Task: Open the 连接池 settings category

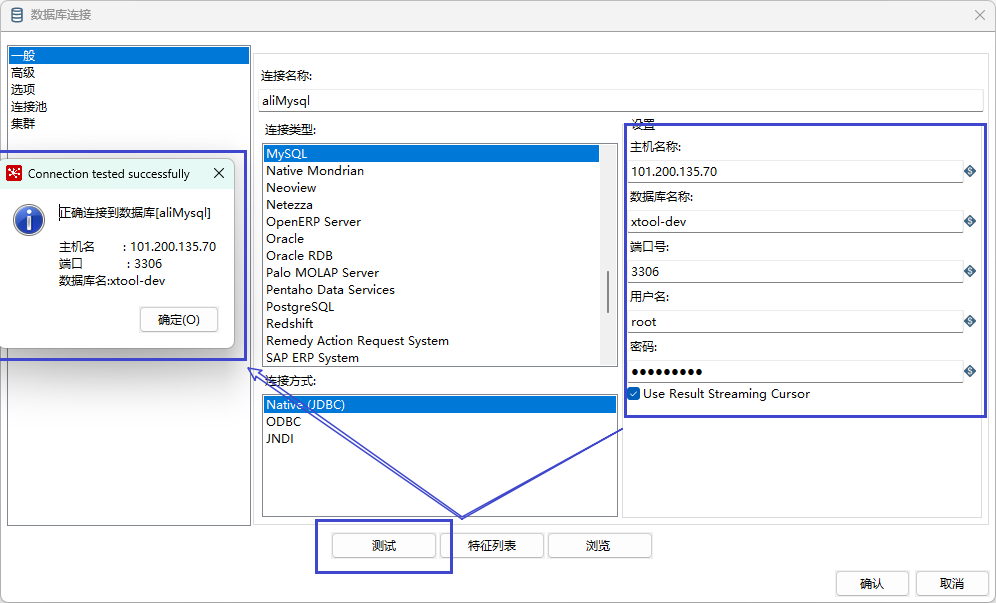Action: 29,106
